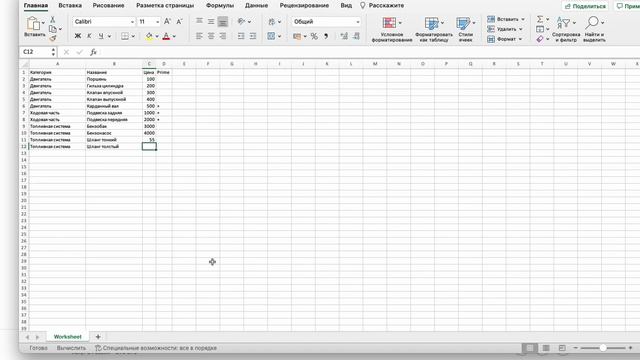Viewport: 640px width, 360px height.
Task: Click the AutoSum sigma icon
Action: (x=540, y=19)
